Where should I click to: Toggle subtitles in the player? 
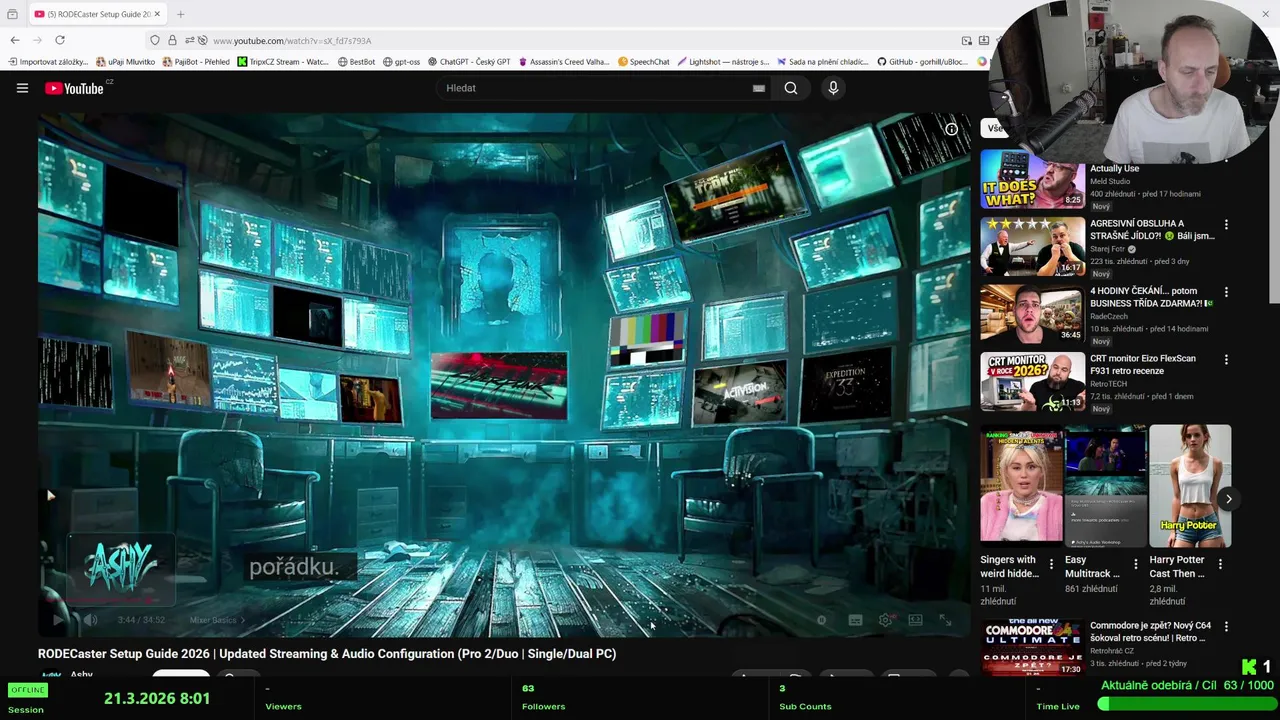[855, 620]
